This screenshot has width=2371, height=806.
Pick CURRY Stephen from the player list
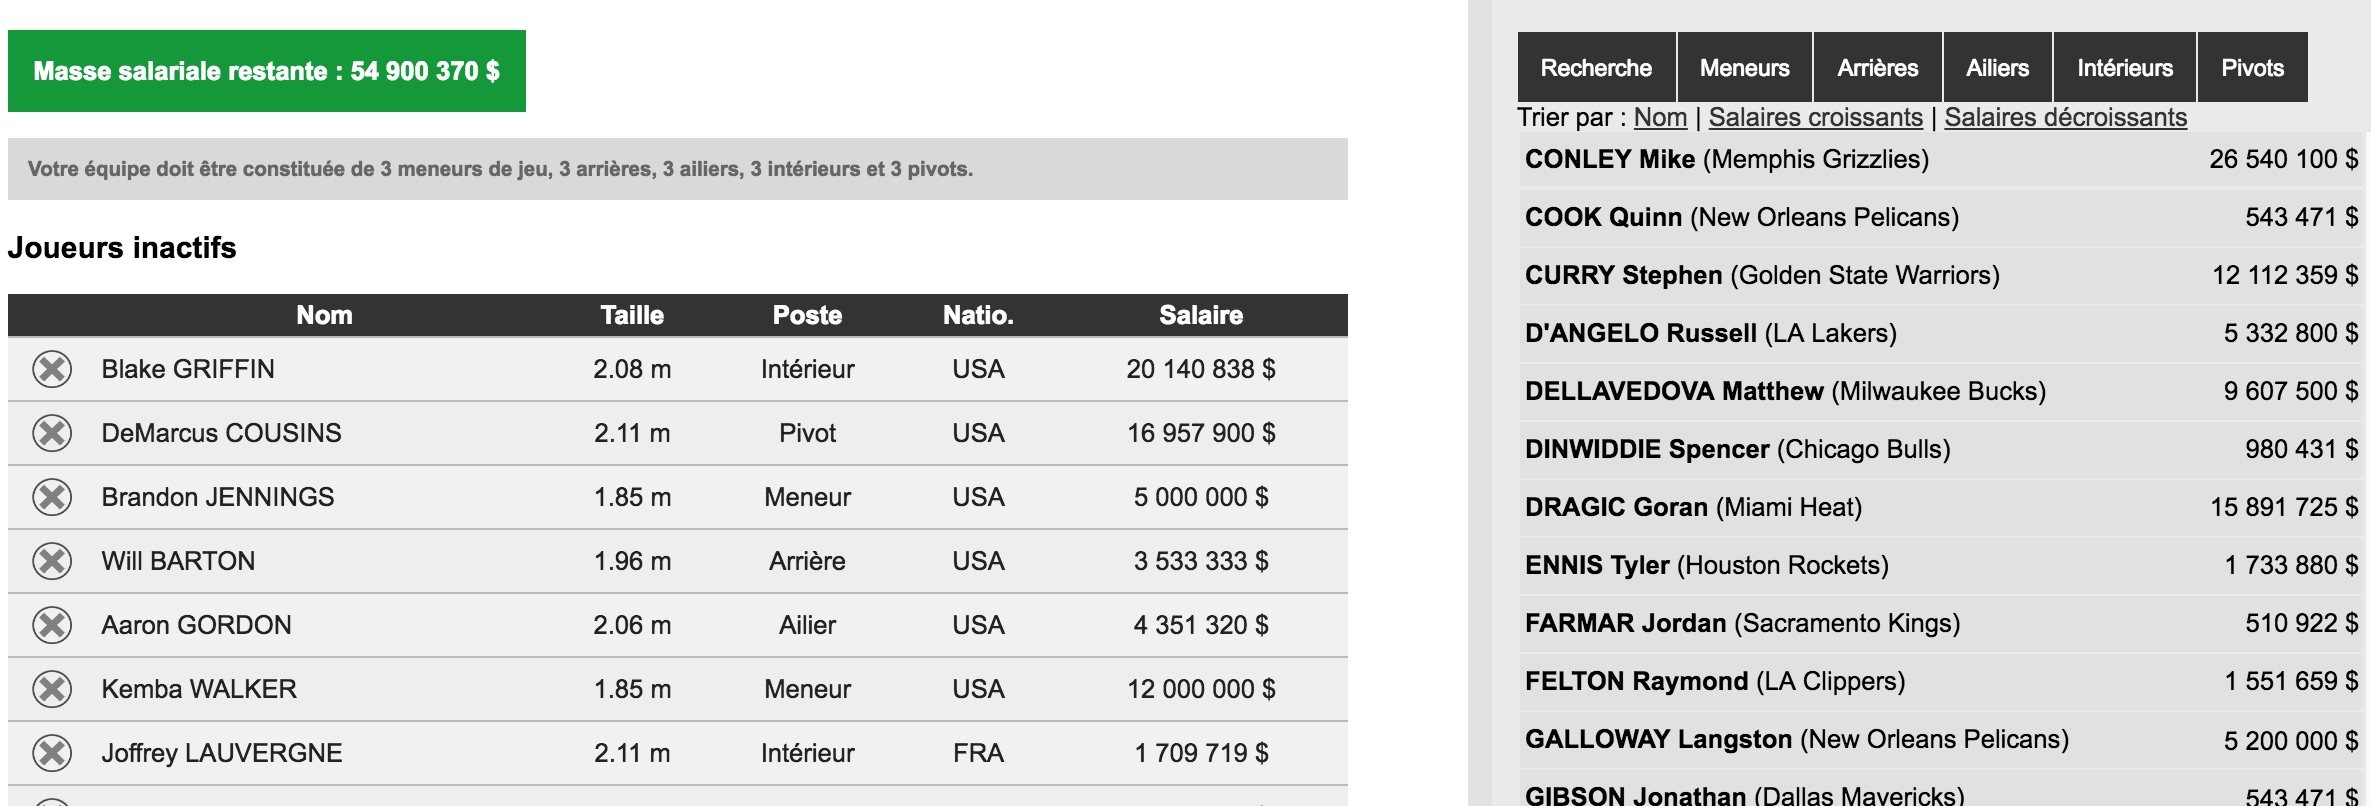(1761, 276)
